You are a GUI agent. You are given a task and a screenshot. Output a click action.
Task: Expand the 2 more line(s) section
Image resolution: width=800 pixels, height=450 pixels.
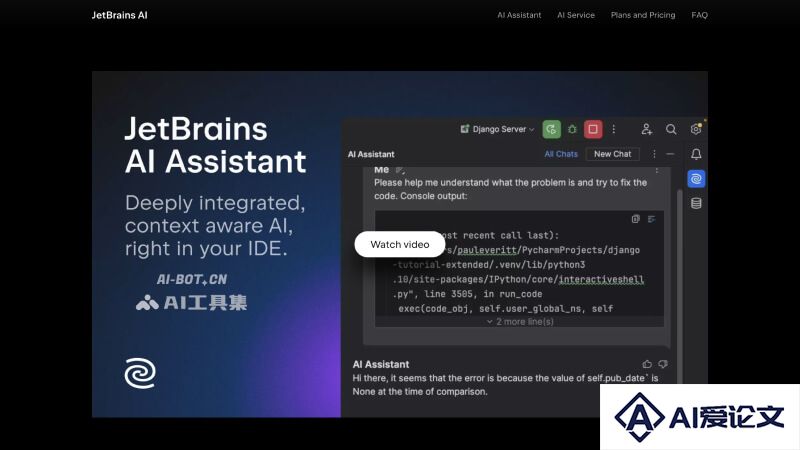pyautogui.click(x=519, y=321)
